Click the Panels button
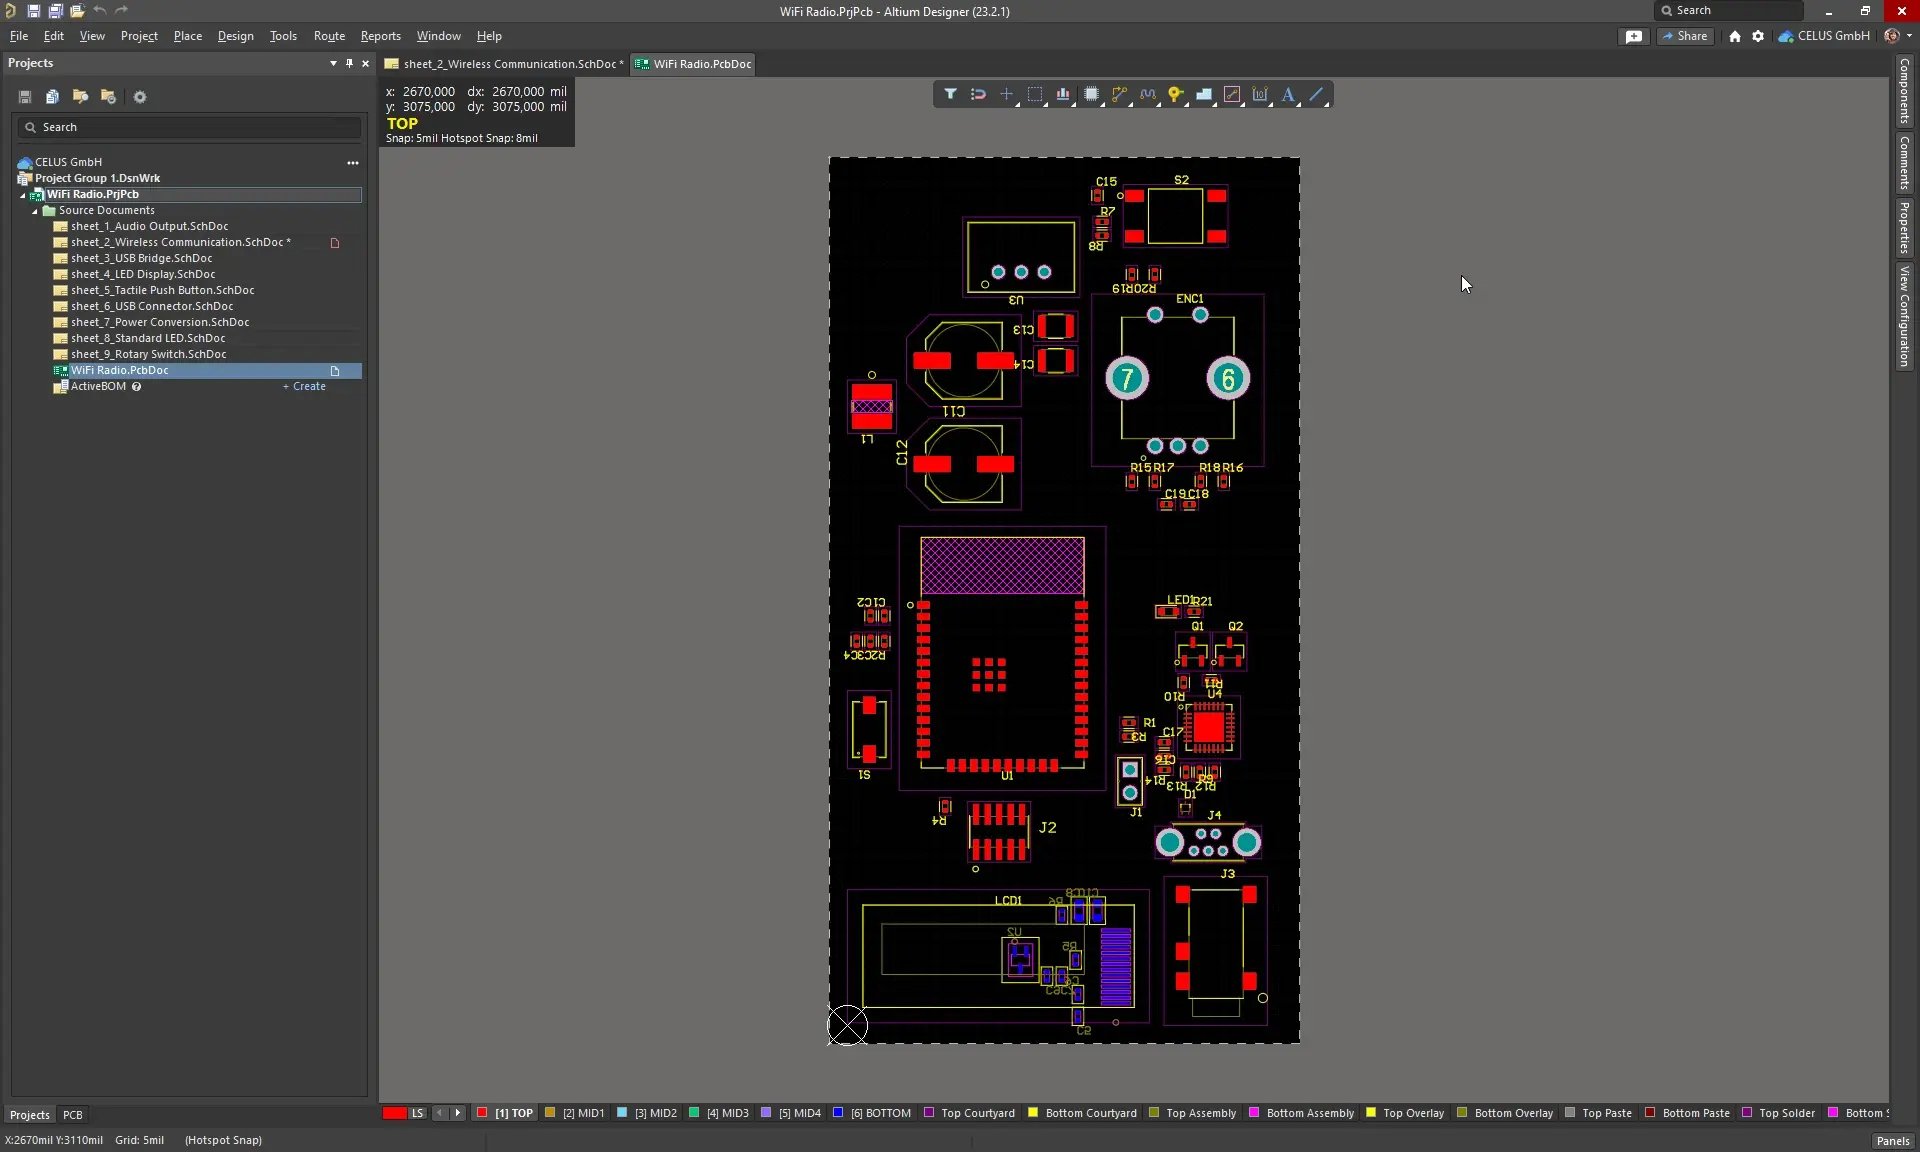 (x=1892, y=1141)
